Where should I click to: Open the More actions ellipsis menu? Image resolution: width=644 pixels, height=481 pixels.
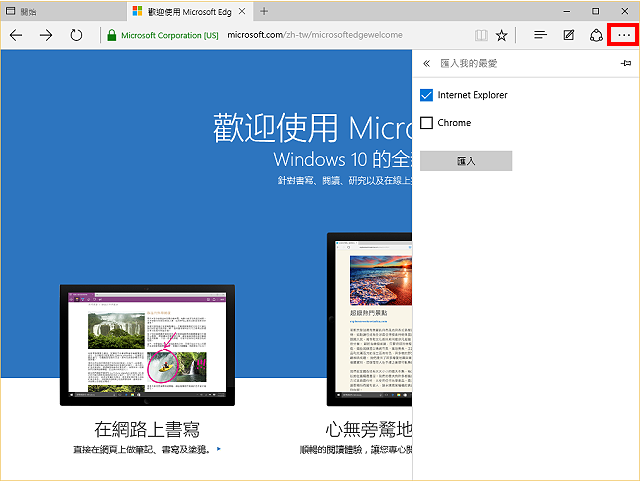pos(623,35)
